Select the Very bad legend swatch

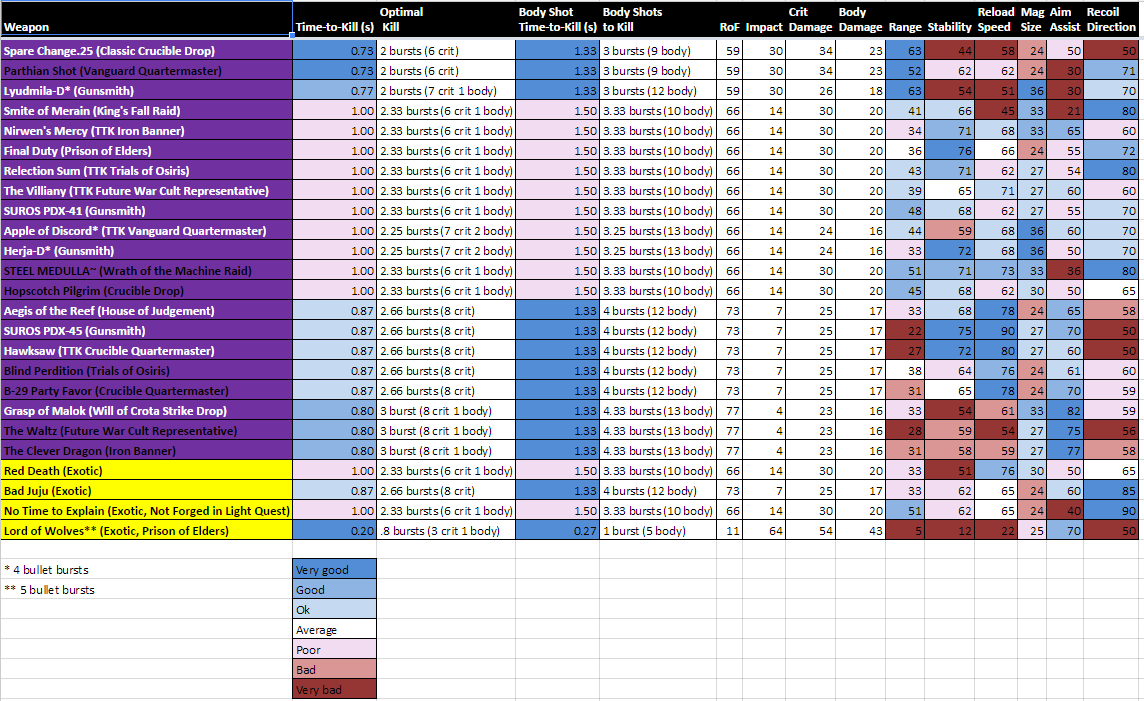[335, 689]
